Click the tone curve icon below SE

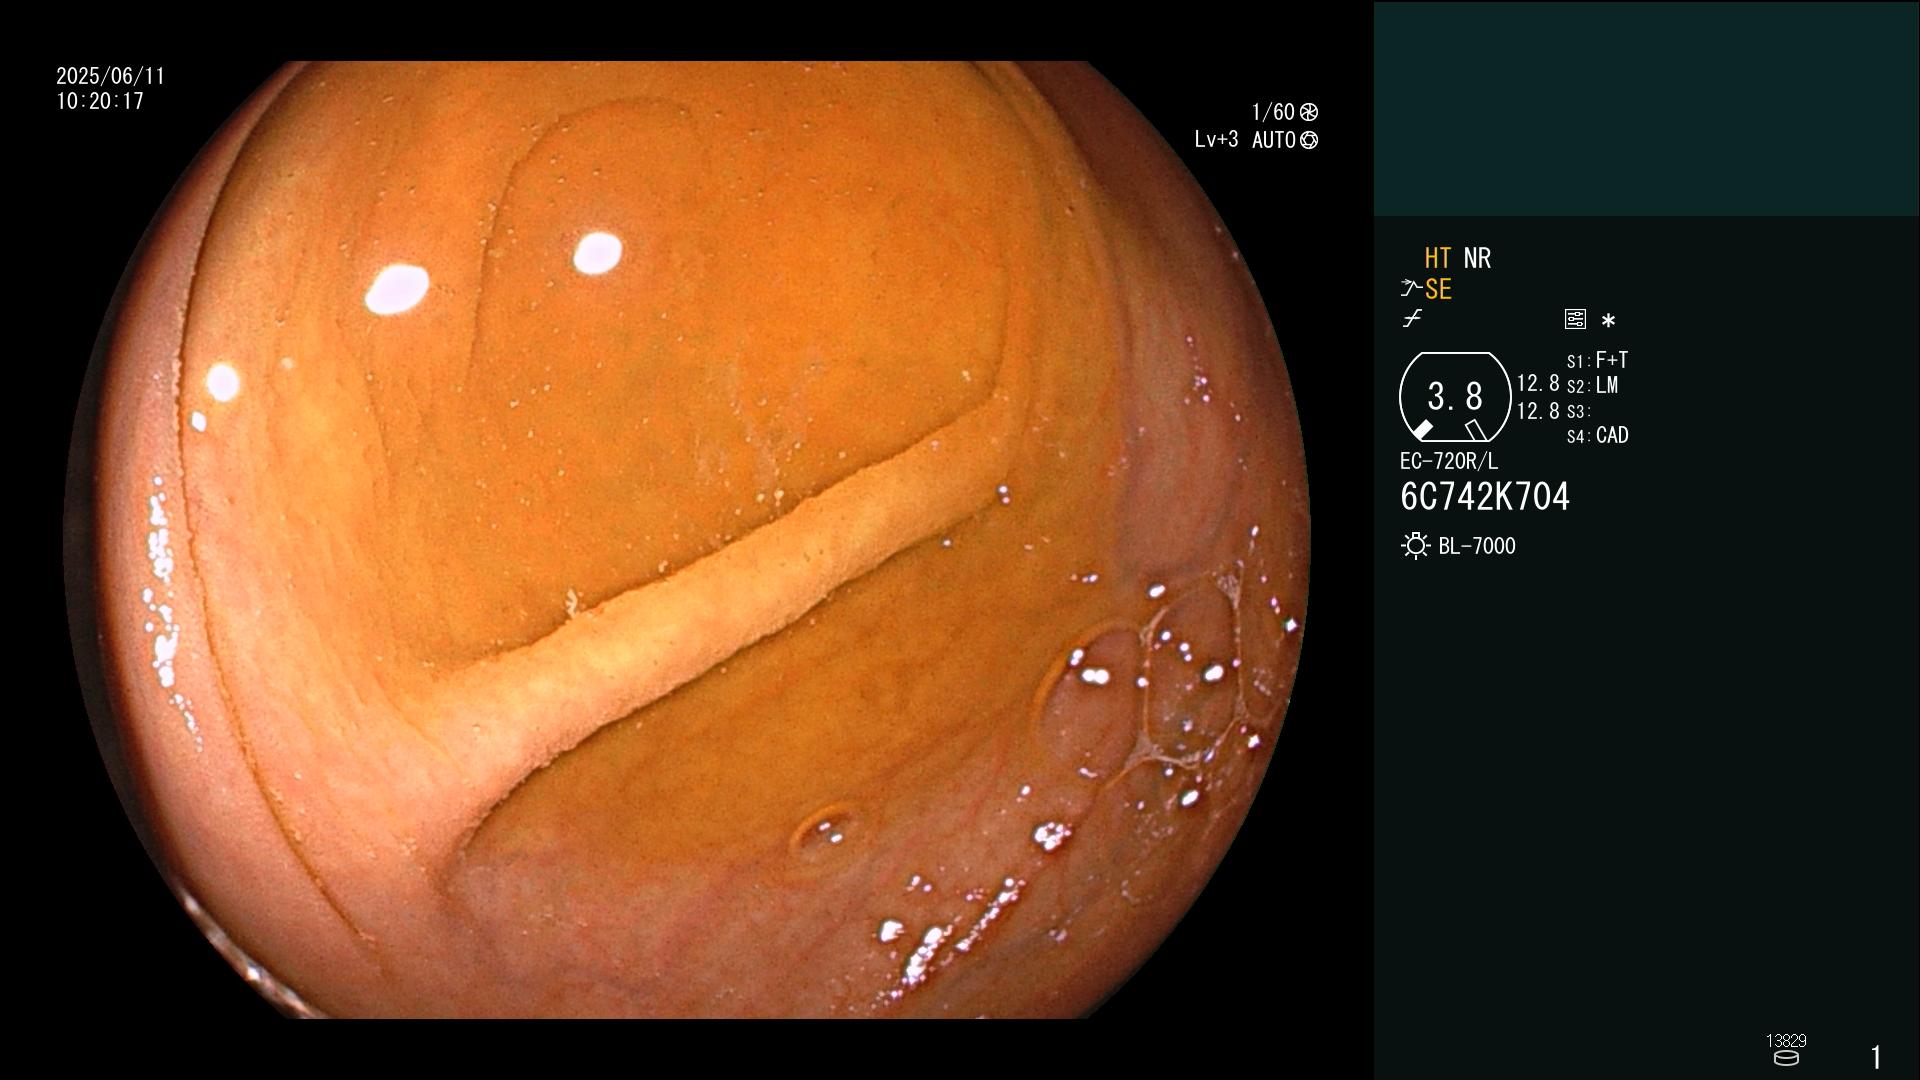1412,319
